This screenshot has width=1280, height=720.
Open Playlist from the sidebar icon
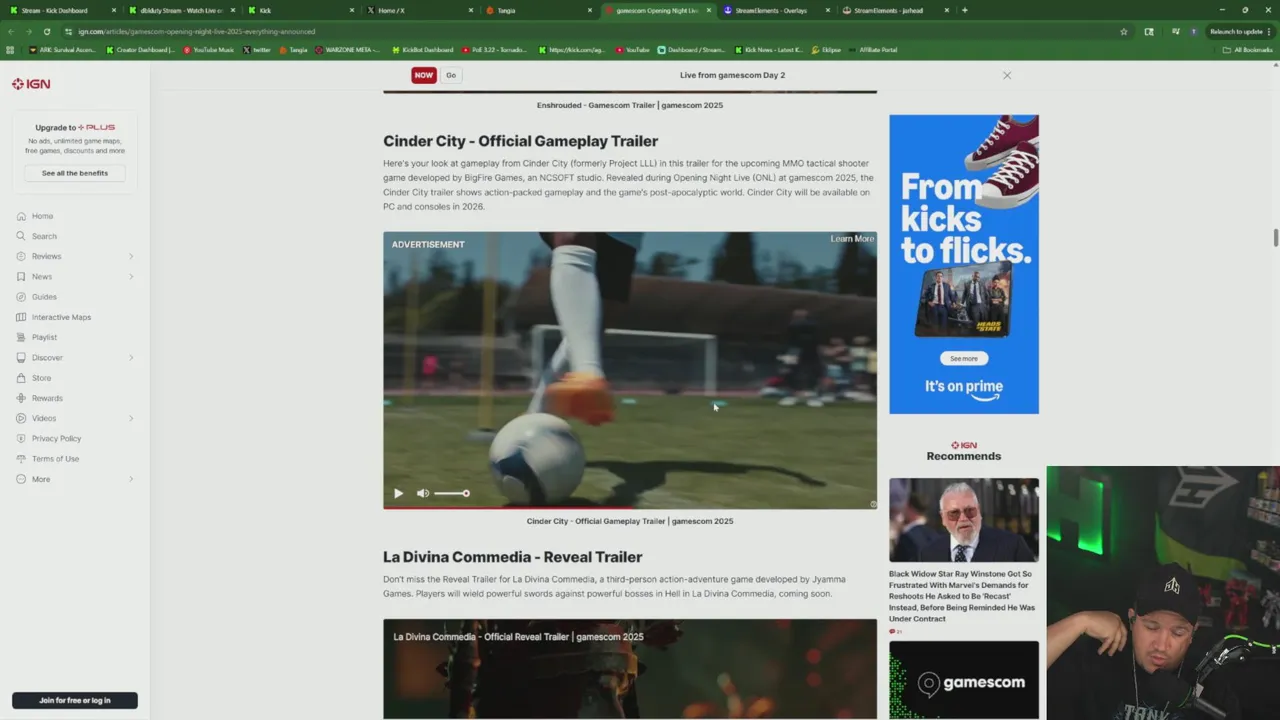coord(21,337)
